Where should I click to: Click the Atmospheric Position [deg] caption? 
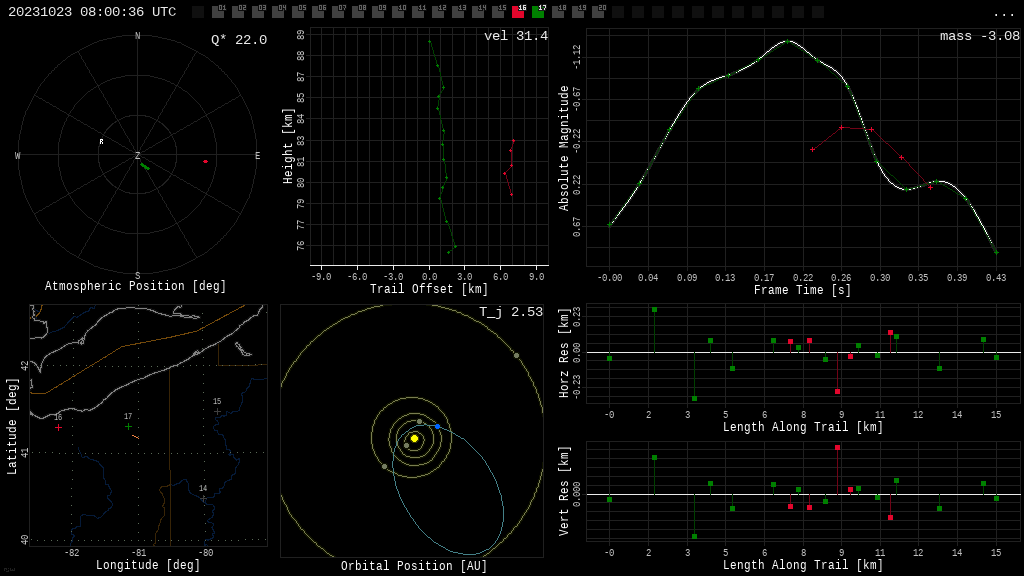[x=135, y=286]
